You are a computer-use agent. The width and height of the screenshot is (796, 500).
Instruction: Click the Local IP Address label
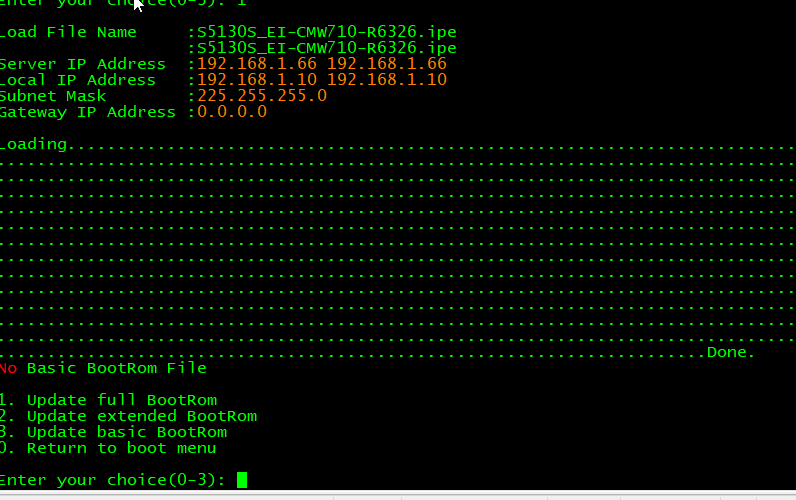[78, 80]
